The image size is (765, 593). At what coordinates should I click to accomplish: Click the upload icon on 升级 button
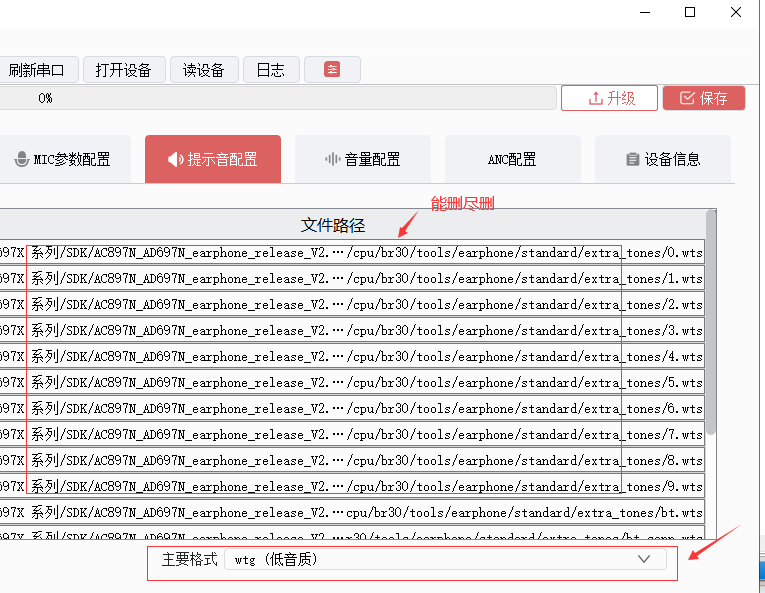point(595,98)
